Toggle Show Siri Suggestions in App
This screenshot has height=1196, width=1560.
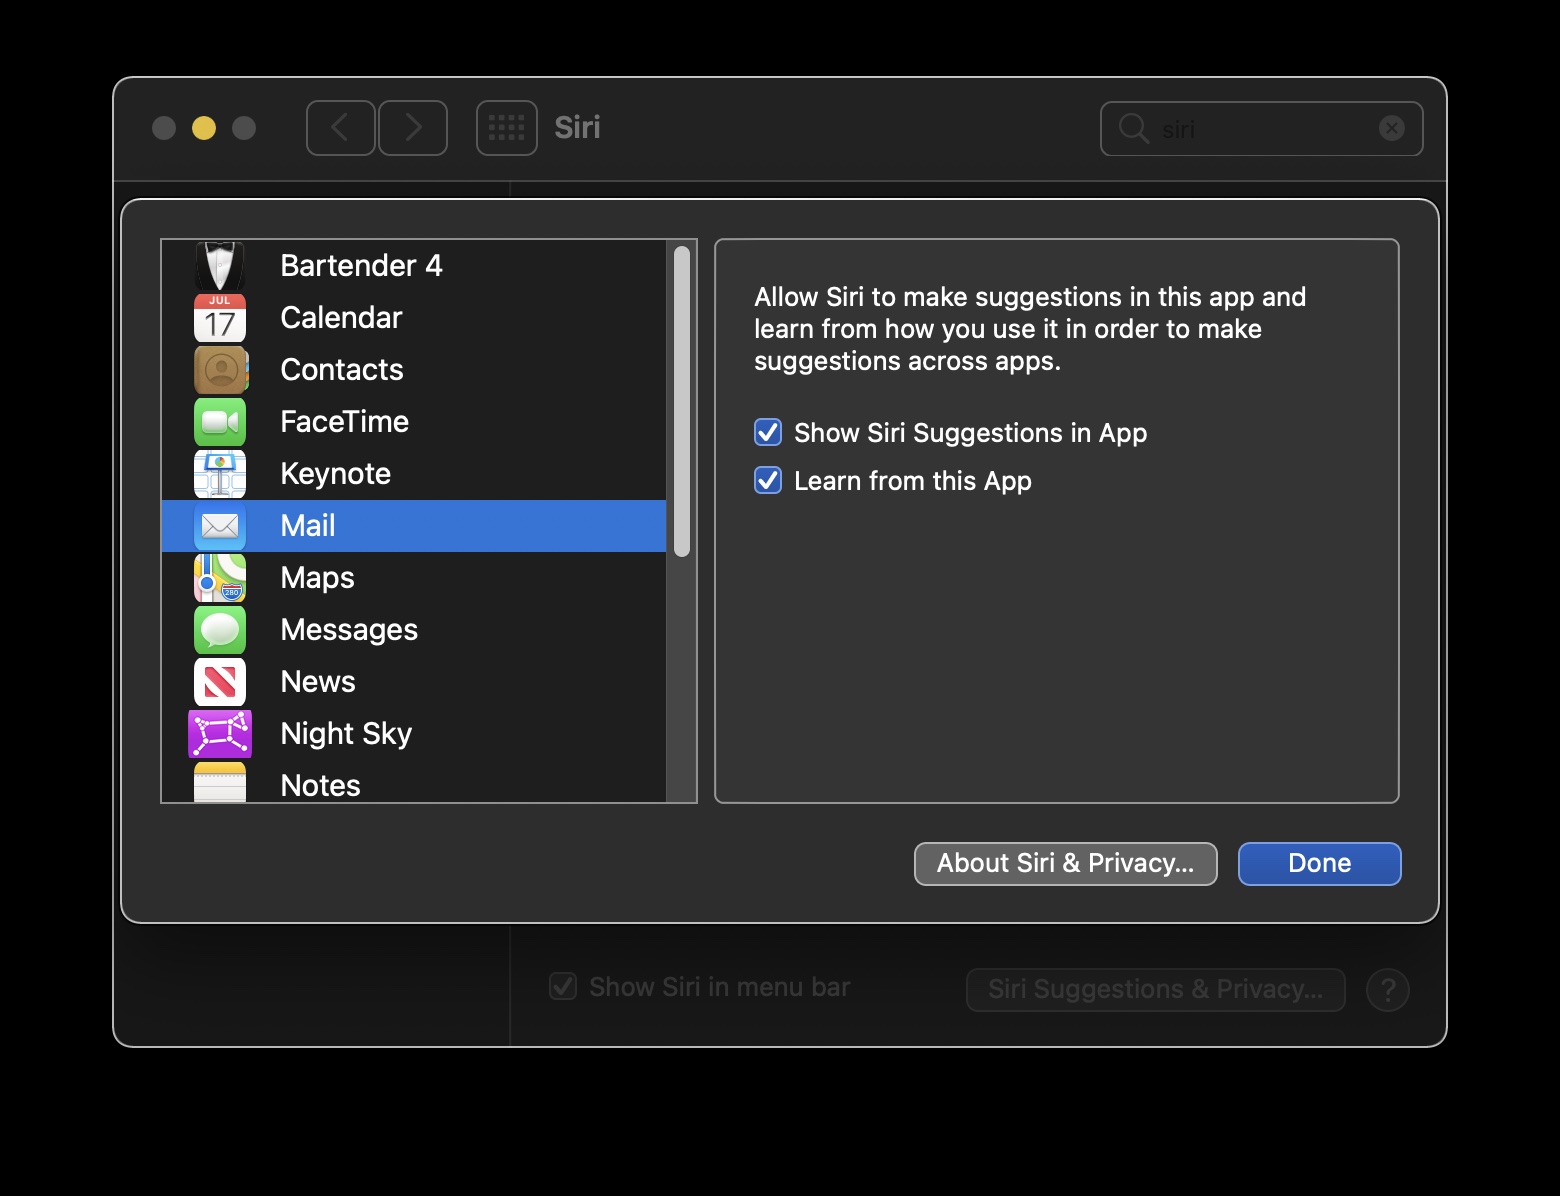click(x=768, y=432)
